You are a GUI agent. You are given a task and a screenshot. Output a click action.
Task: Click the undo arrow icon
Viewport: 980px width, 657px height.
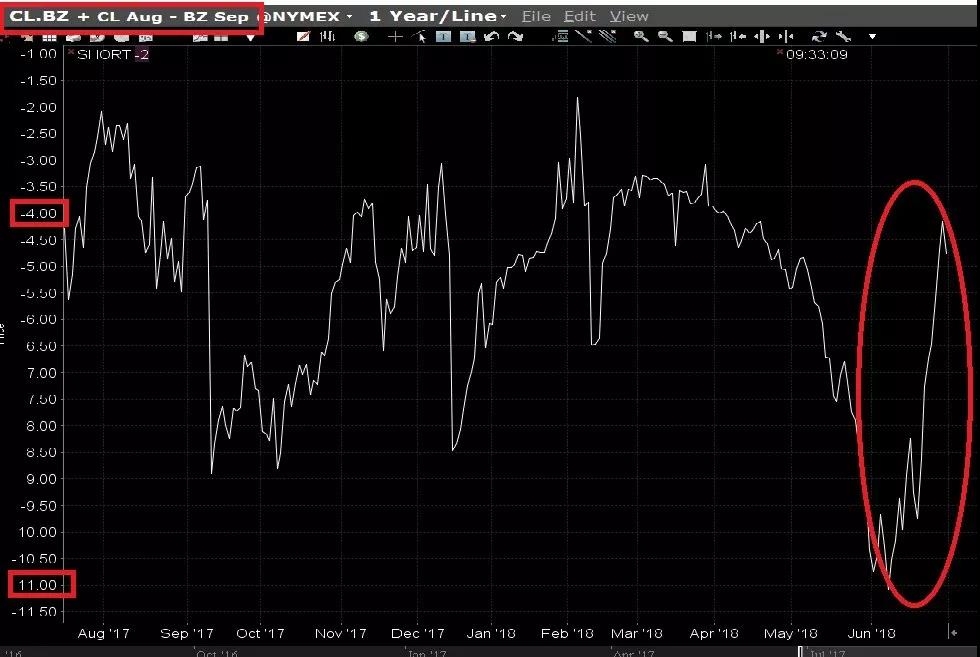point(492,36)
